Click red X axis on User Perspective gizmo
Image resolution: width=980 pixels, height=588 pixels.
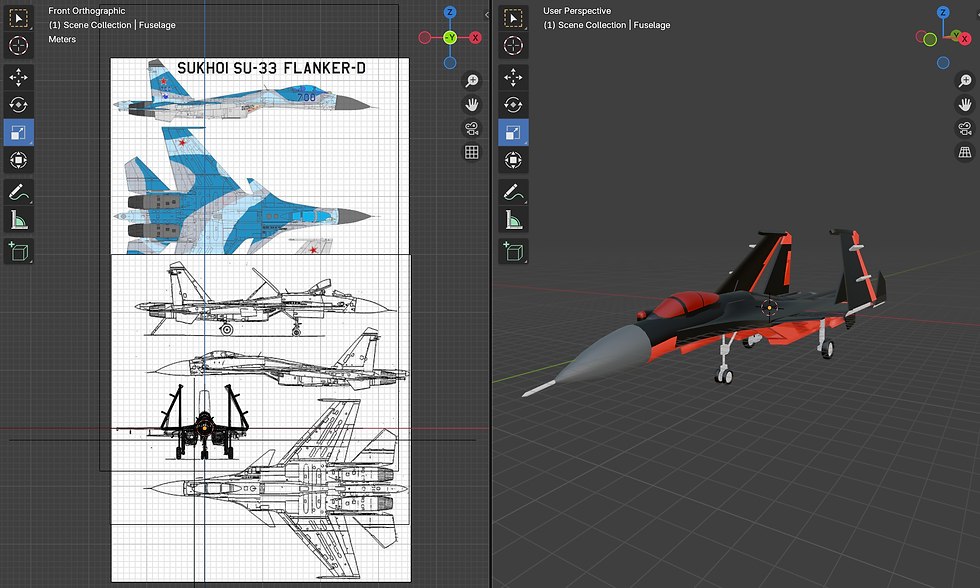964,39
